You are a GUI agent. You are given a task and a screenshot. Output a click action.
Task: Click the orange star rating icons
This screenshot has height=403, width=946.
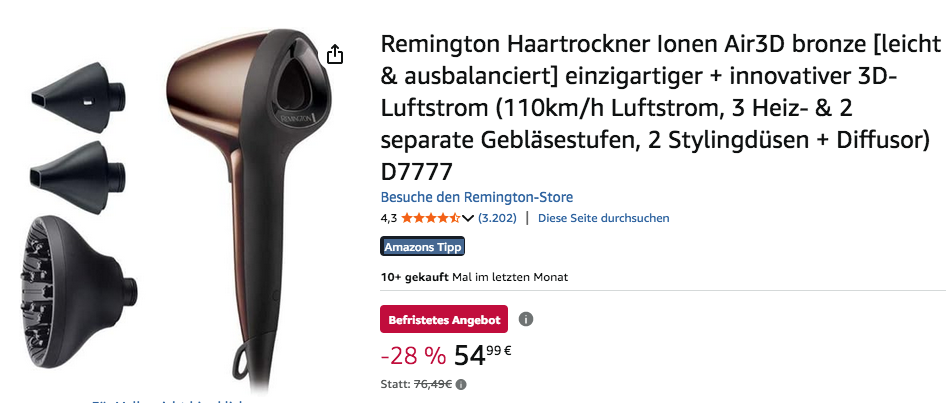click(x=430, y=218)
